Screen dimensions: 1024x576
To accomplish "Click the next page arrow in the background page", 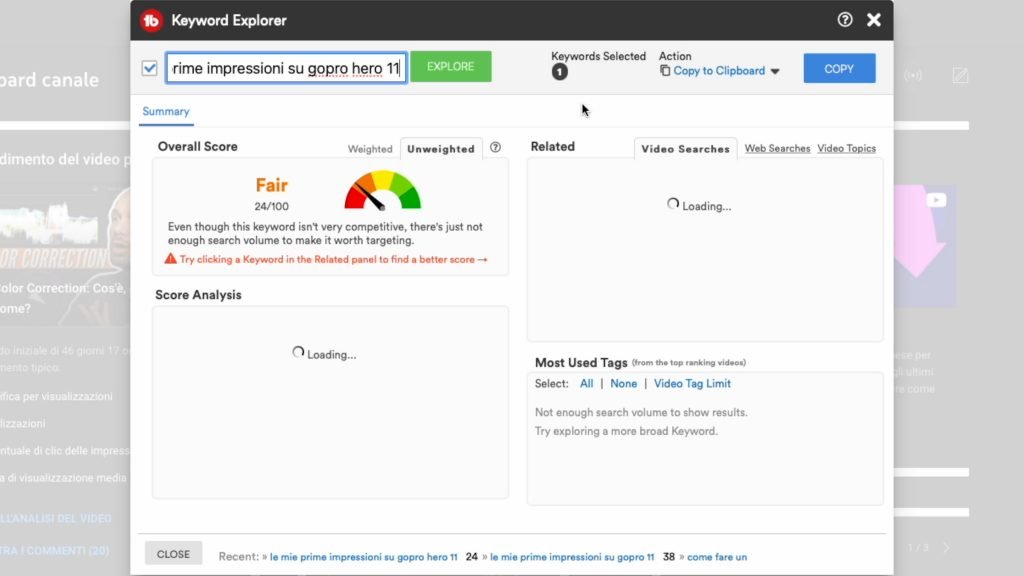I will 946,548.
